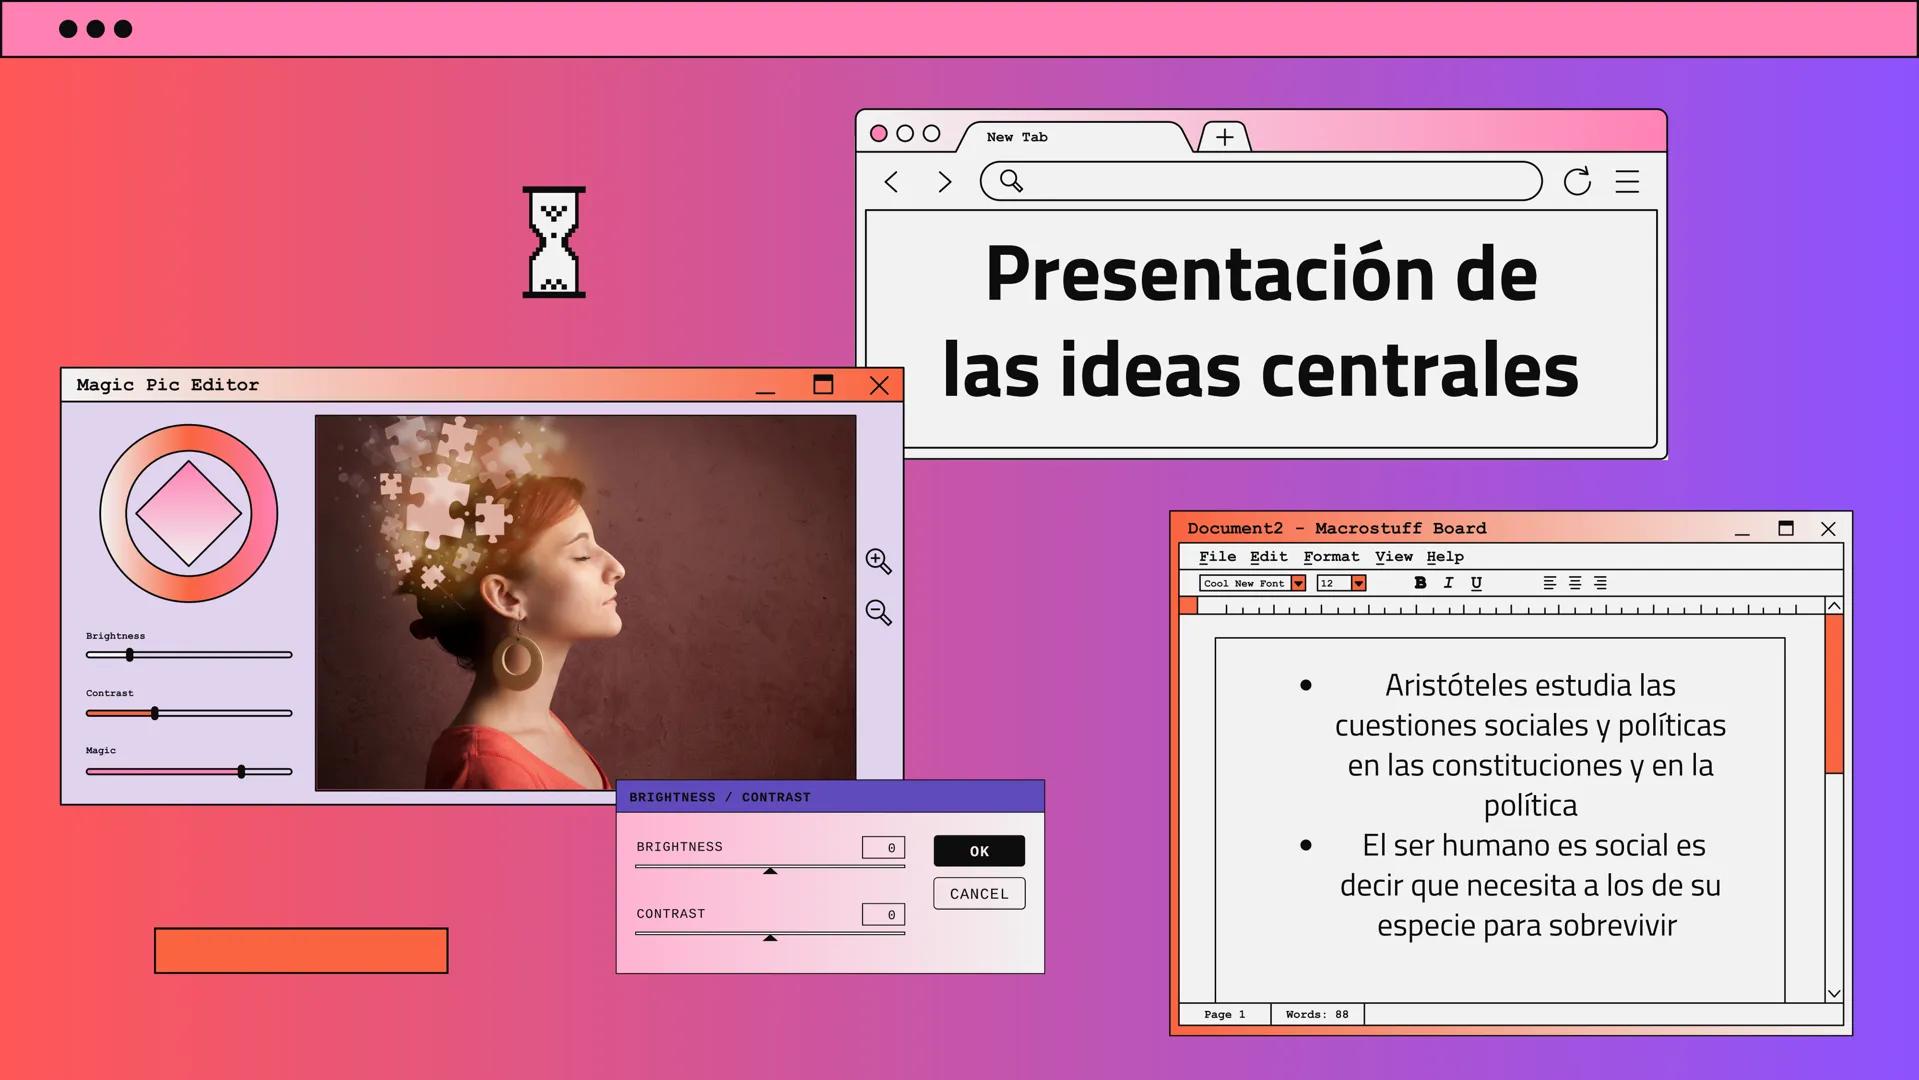The height and width of the screenshot is (1080, 1919).
Task: Add a new browser tab with plus
Action: coord(1224,137)
